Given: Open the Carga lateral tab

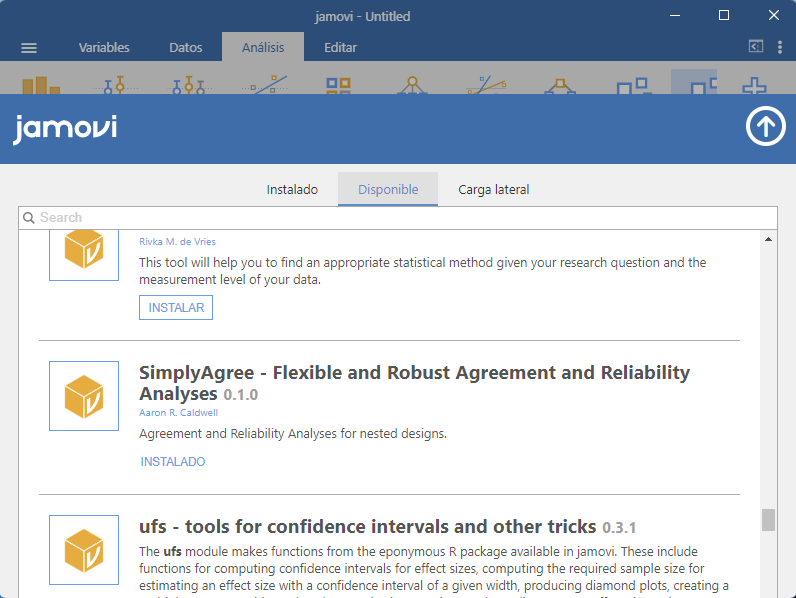Looking at the screenshot, I should click(493, 189).
